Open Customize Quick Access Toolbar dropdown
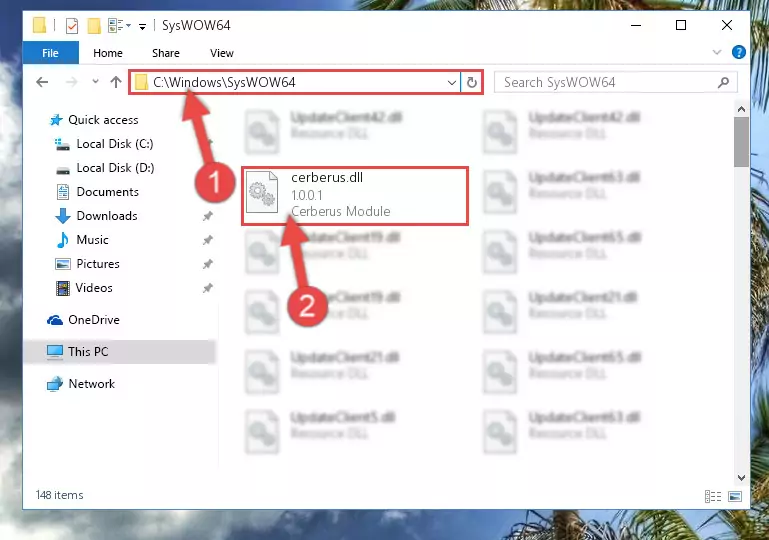 click(142, 26)
